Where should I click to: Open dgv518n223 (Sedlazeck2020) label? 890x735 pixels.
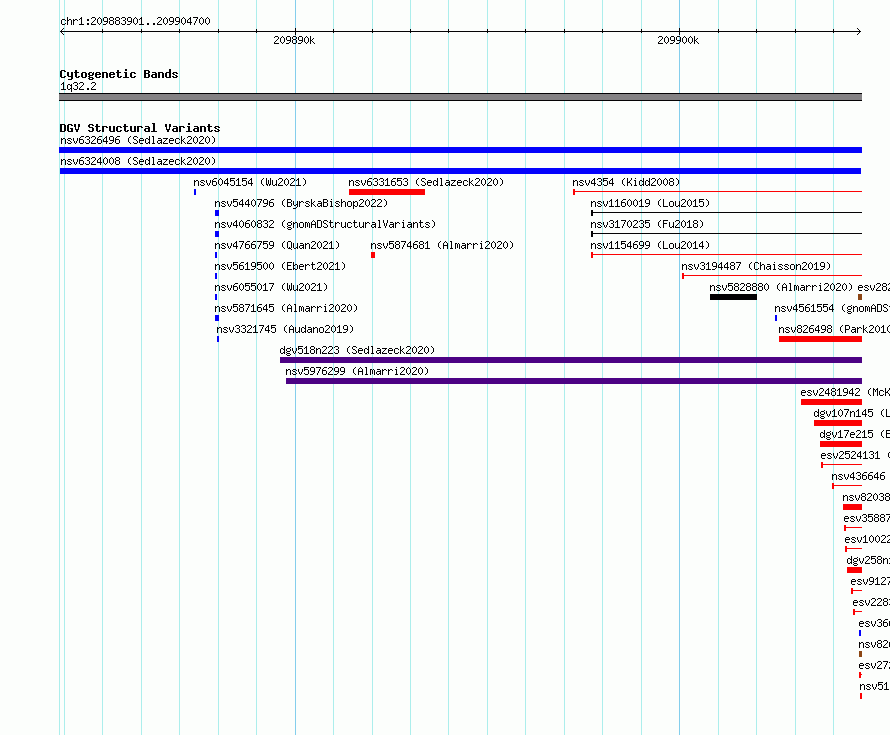(x=357, y=350)
